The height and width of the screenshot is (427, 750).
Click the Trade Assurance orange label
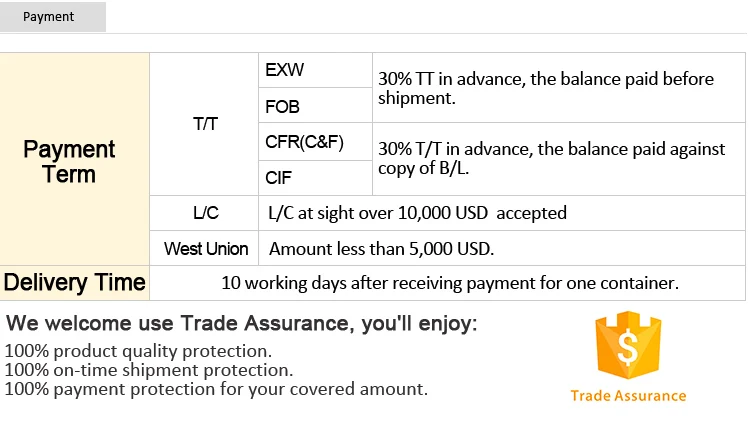[628, 395]
